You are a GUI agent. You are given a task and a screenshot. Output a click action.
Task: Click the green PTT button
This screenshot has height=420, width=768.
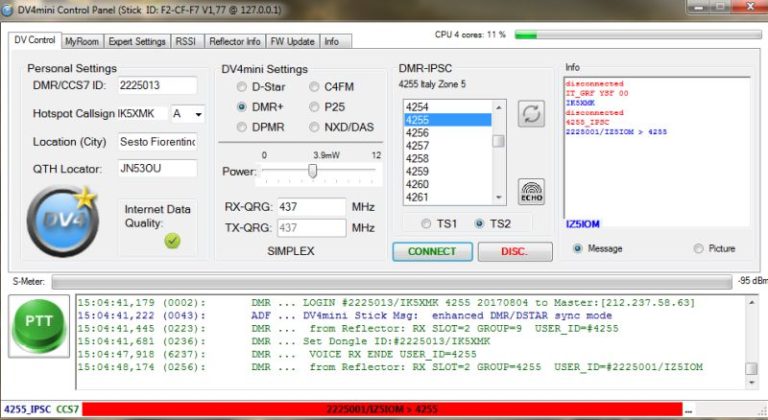point(39,325)
